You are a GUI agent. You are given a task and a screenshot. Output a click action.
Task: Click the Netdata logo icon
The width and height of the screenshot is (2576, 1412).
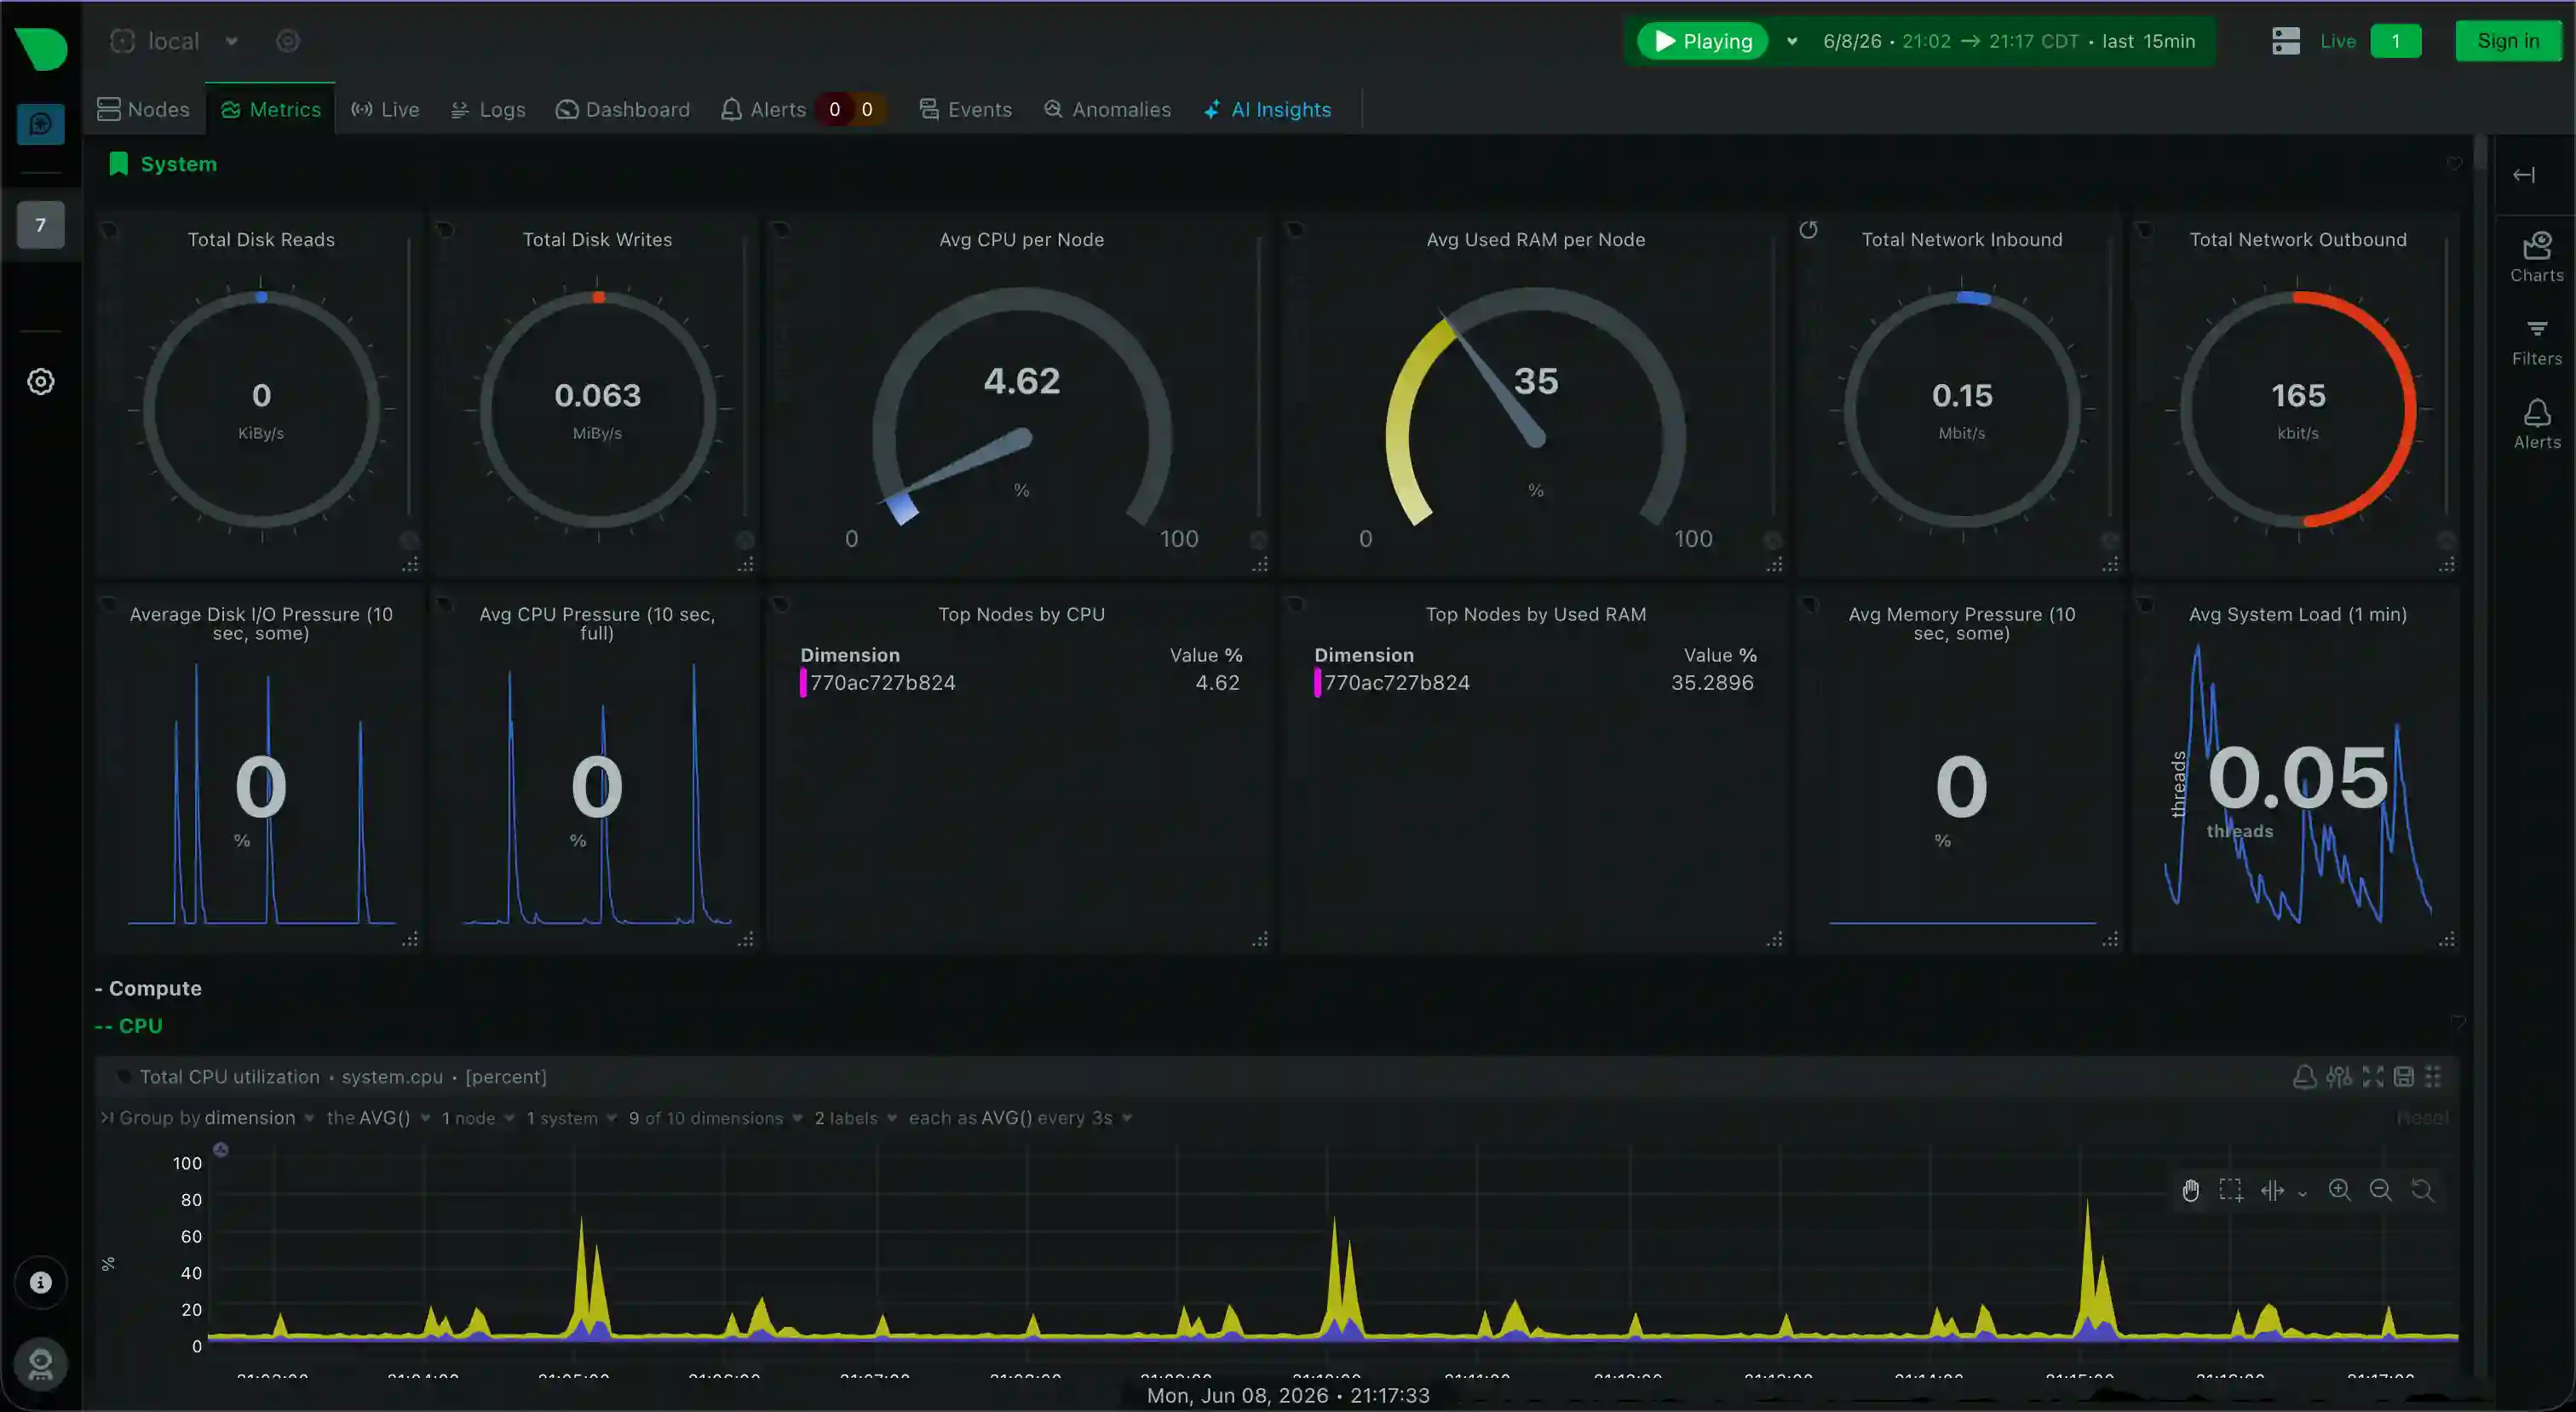coord(41,48)
